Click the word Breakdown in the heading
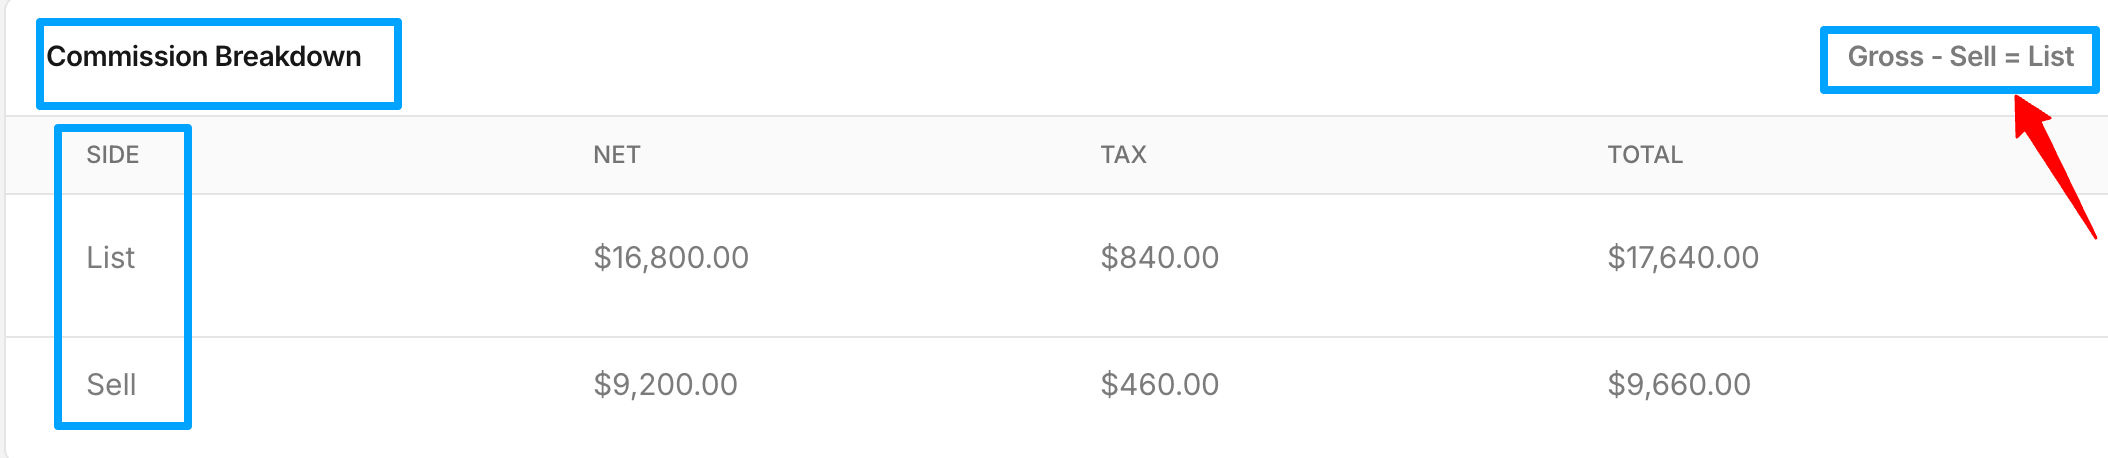 click(288, 57)
